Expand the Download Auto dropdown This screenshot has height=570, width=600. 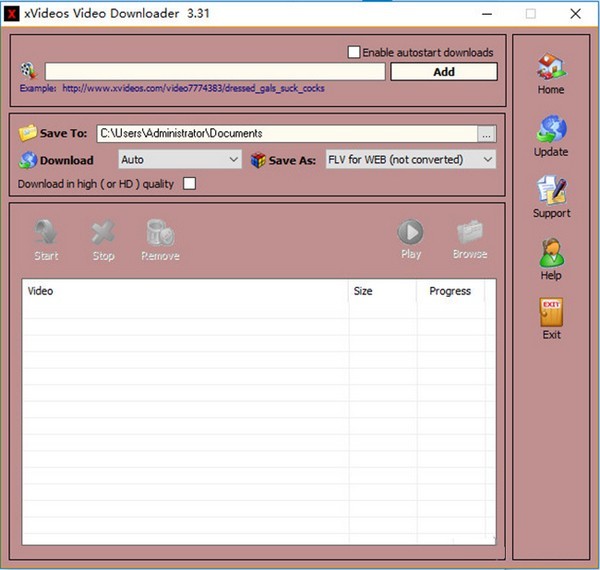click(180, 159)
